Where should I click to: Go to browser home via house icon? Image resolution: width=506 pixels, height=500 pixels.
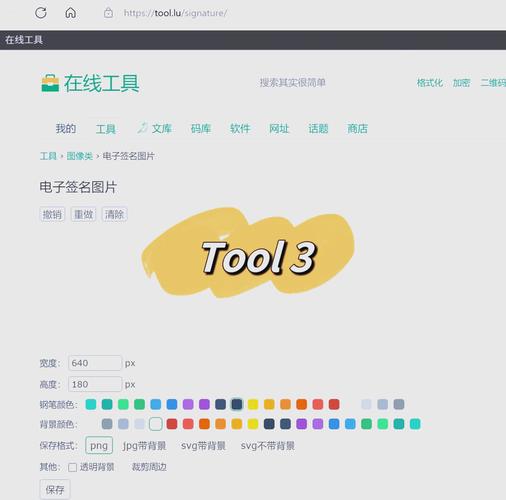[70, 13]
